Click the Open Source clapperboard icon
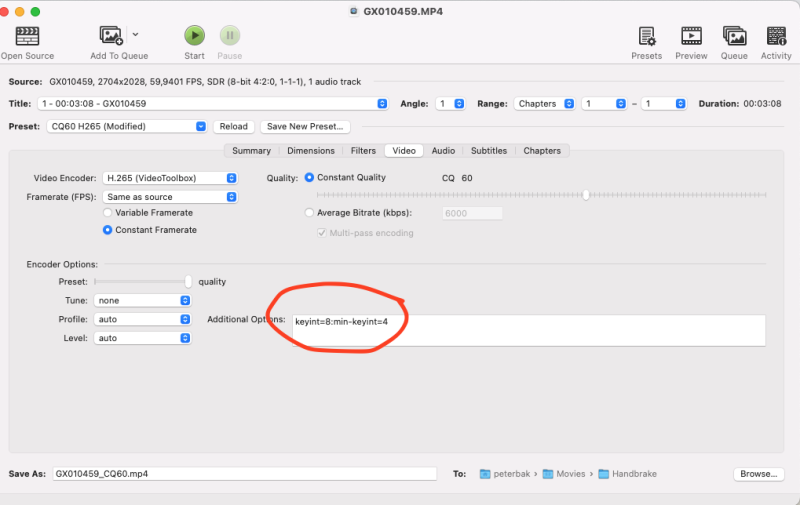This screenshot has height=505, width=800. click(27, 36)
